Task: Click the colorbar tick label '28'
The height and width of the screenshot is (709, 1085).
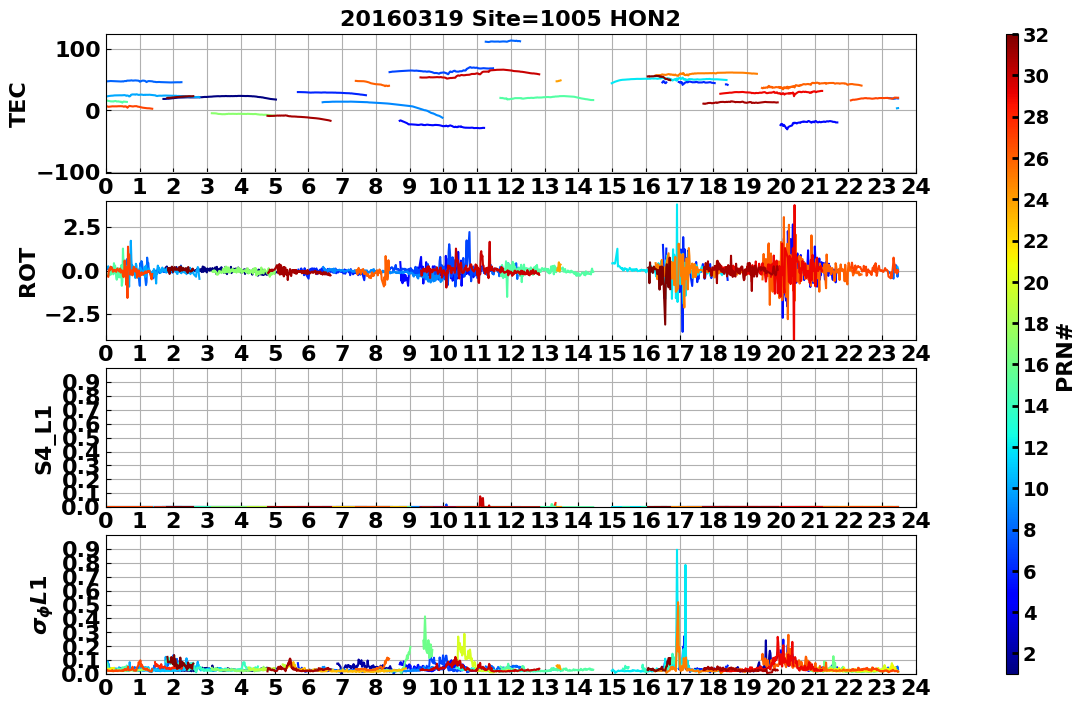Action: (1035, 118)
